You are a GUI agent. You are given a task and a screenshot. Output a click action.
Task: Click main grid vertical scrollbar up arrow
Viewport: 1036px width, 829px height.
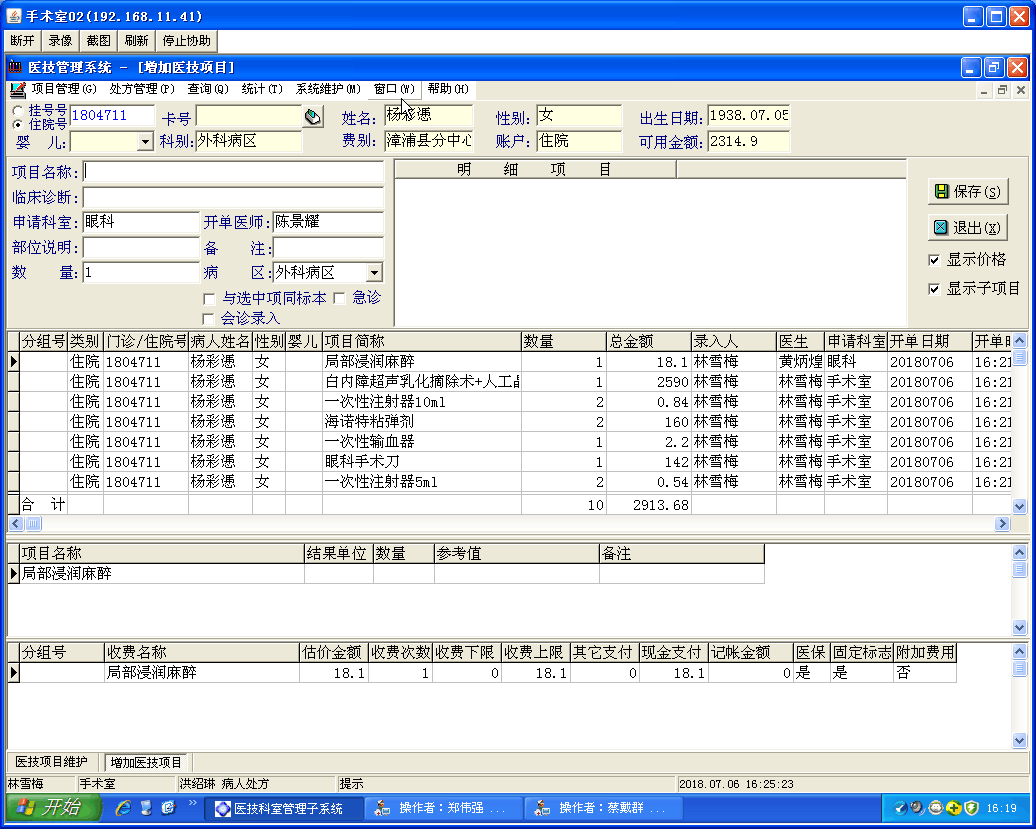click(x=1019, y=341)
